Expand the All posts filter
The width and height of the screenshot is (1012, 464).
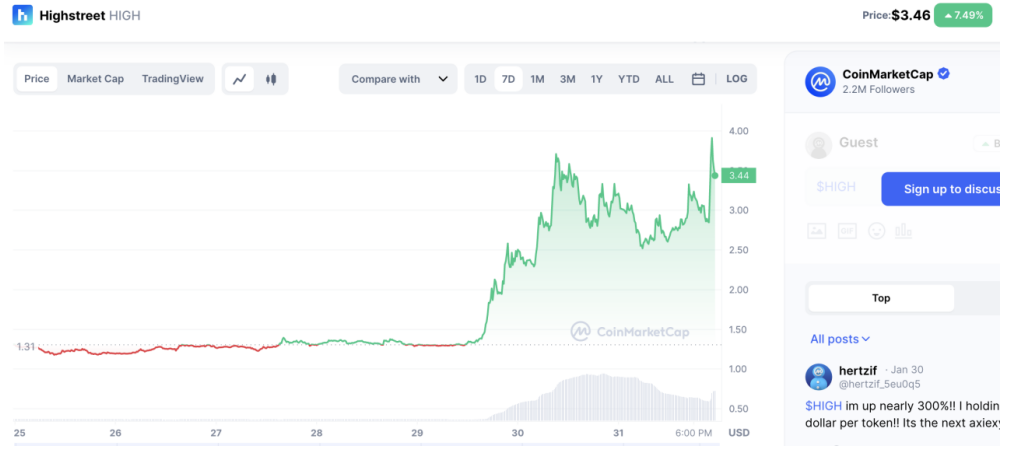(840, 339)
